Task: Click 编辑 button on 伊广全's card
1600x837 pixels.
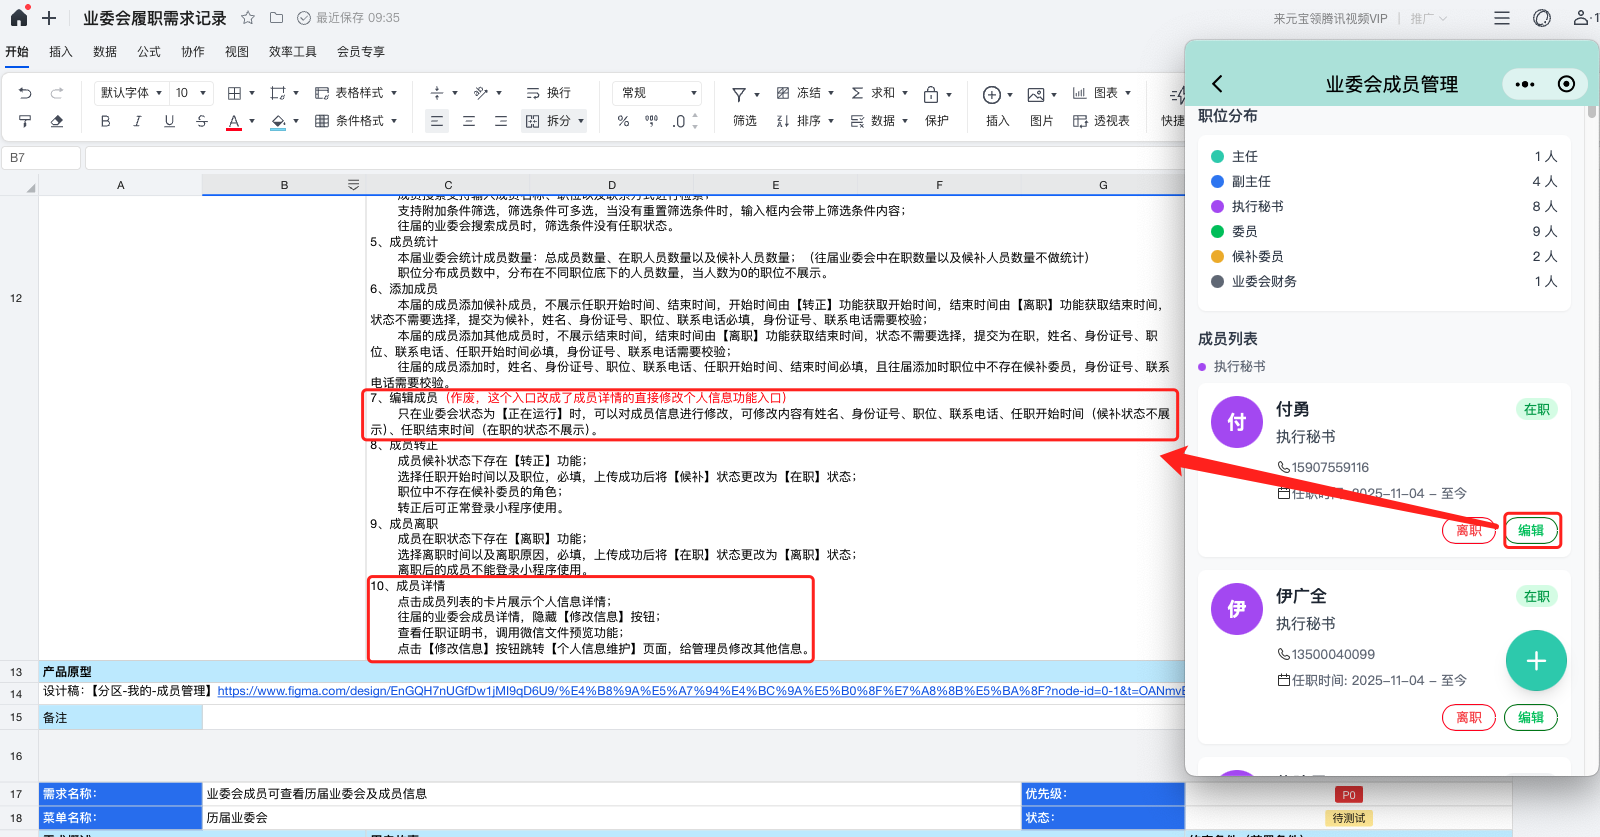Action: (x=1531, y=717)
